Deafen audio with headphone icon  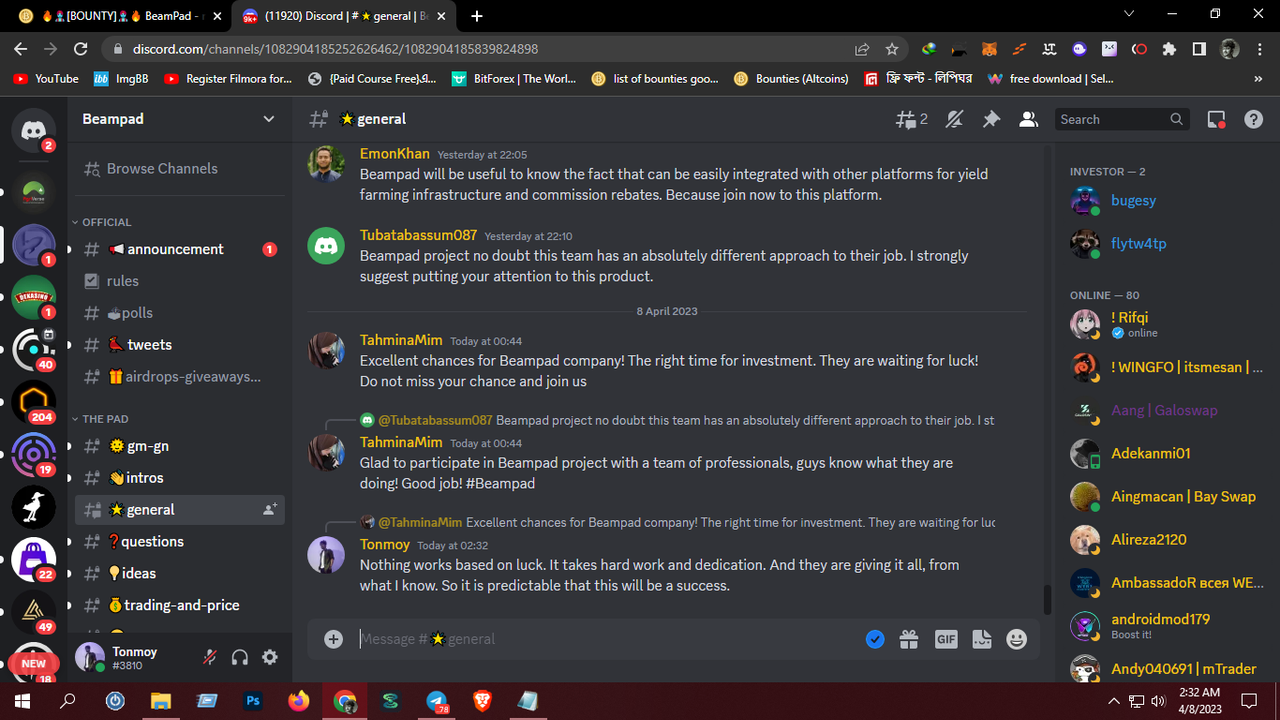(x=239, y=657)
